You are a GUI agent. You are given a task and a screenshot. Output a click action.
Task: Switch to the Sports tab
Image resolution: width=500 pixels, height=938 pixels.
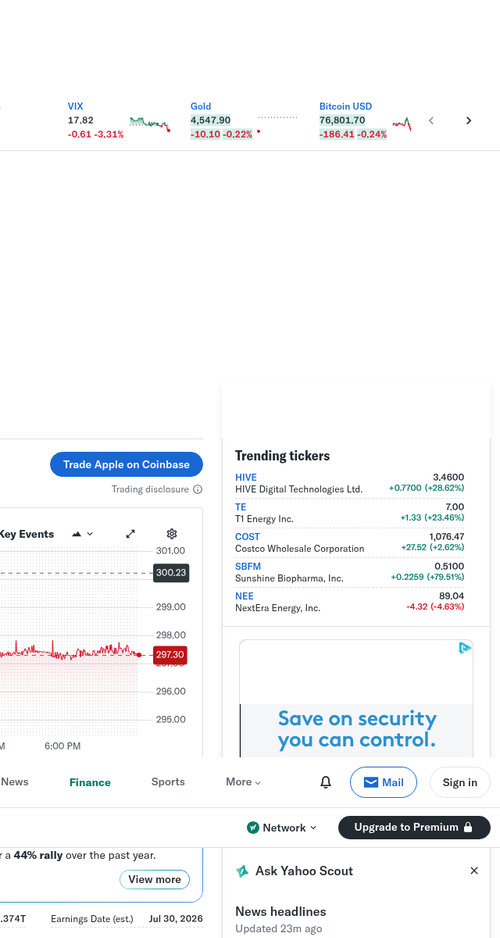click(x=168, y=782)
